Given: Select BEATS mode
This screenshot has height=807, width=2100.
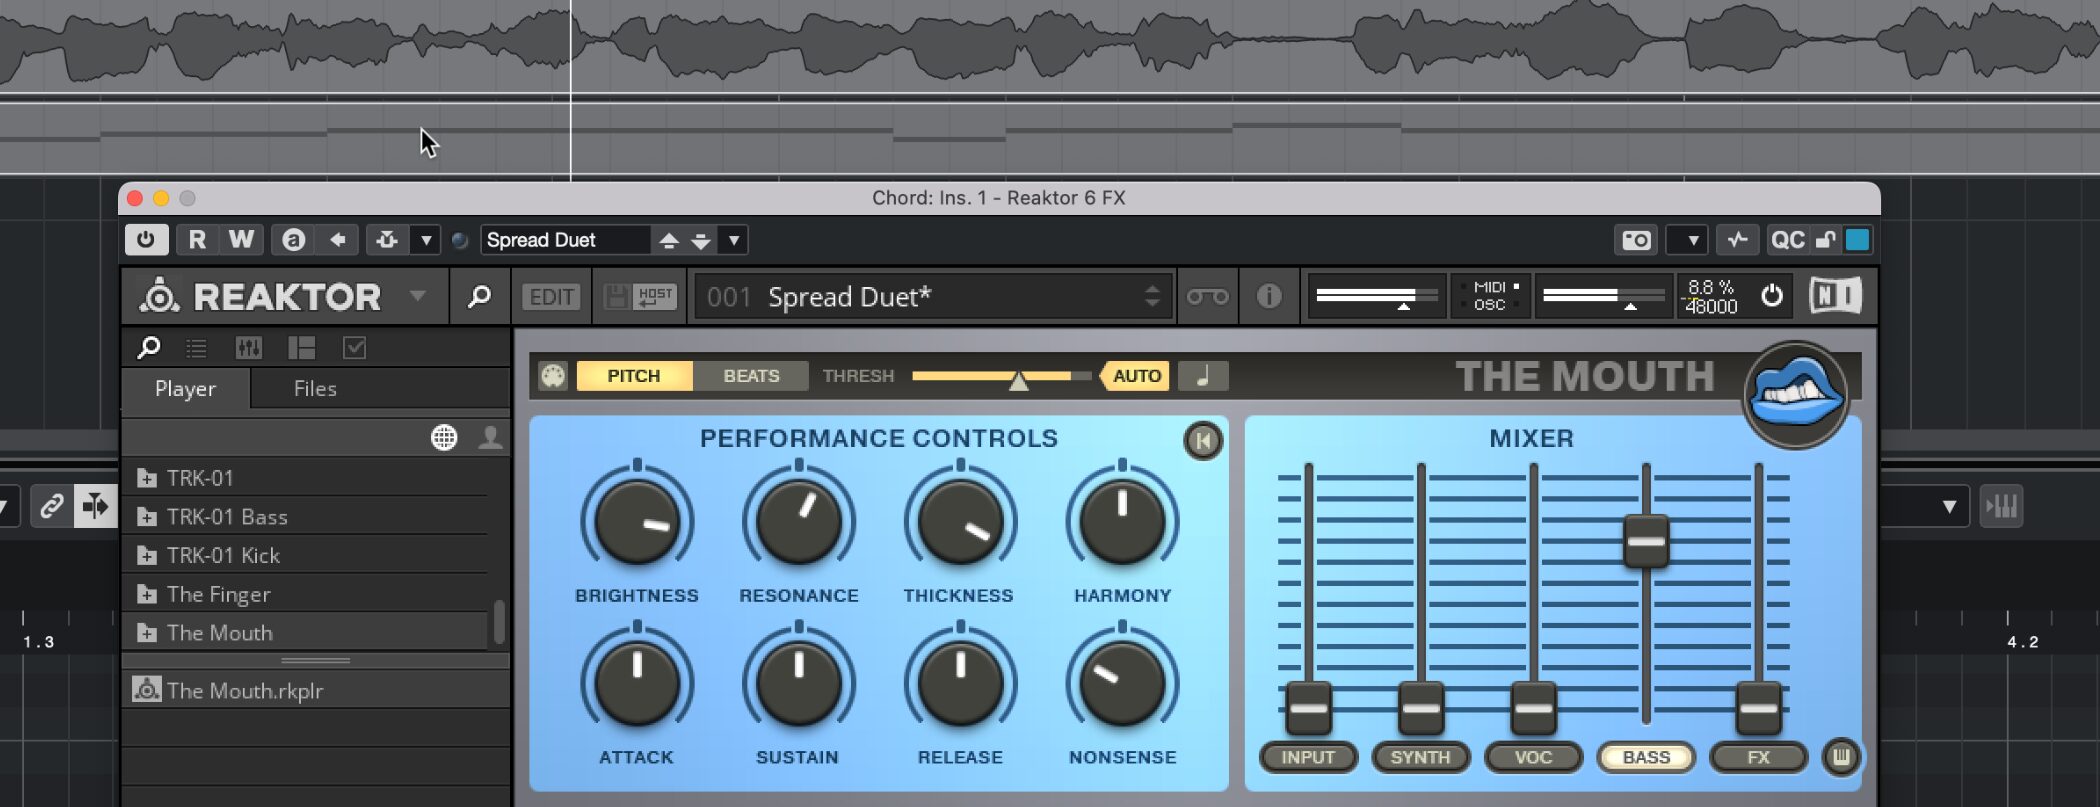Looking at the screenshot, I should (751, 376).
